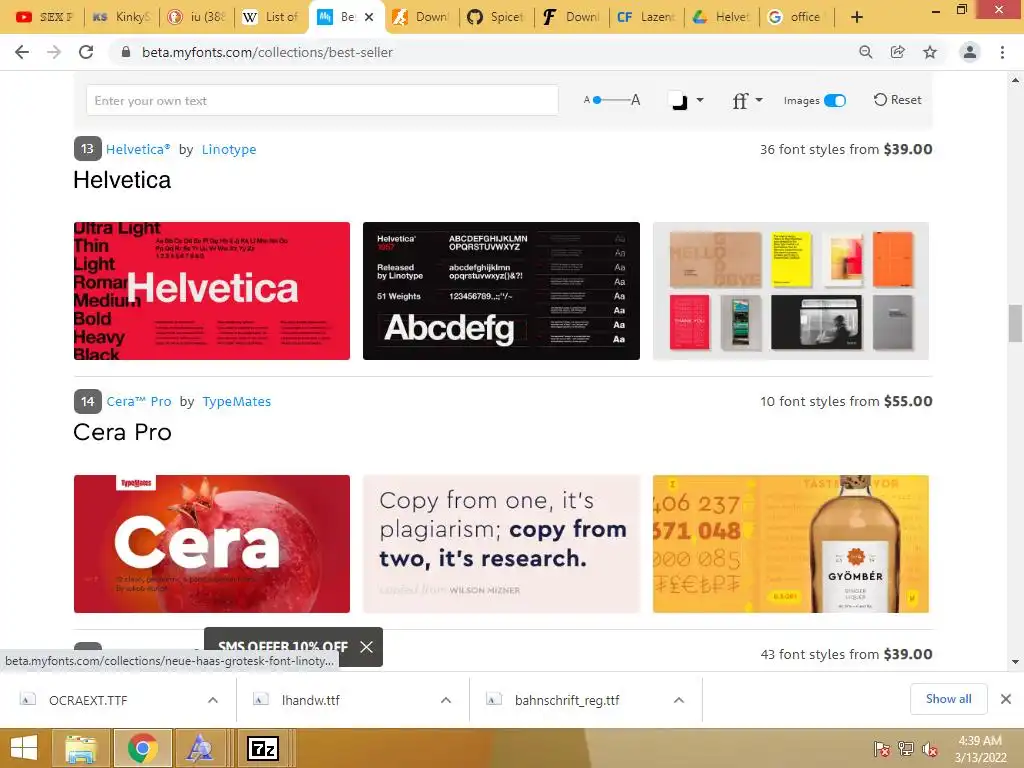Image resolution: width=1024 pixels, height=768 pixels.
Task: Open the Action Center flag tray icon
Action: pyautogui.click(x=882, y=749)
